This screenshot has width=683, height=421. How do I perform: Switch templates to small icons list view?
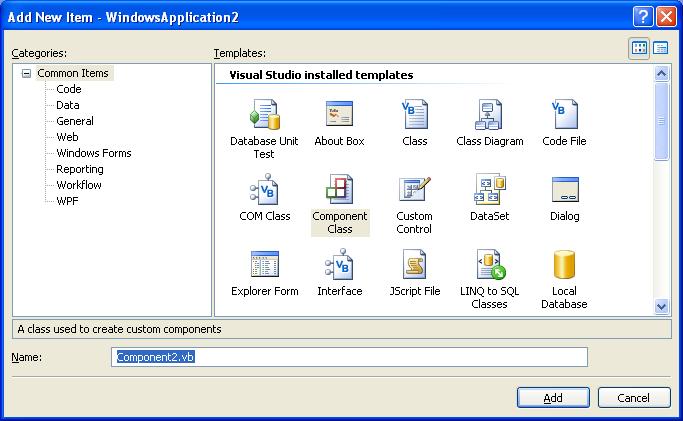pos(661,48)
